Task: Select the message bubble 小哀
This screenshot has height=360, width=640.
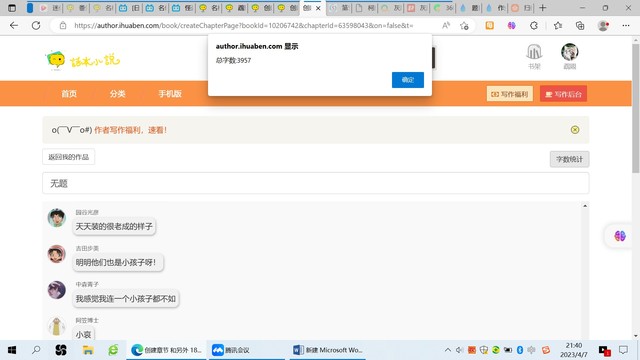Action: pyautogui.click(x=83, y=334)
